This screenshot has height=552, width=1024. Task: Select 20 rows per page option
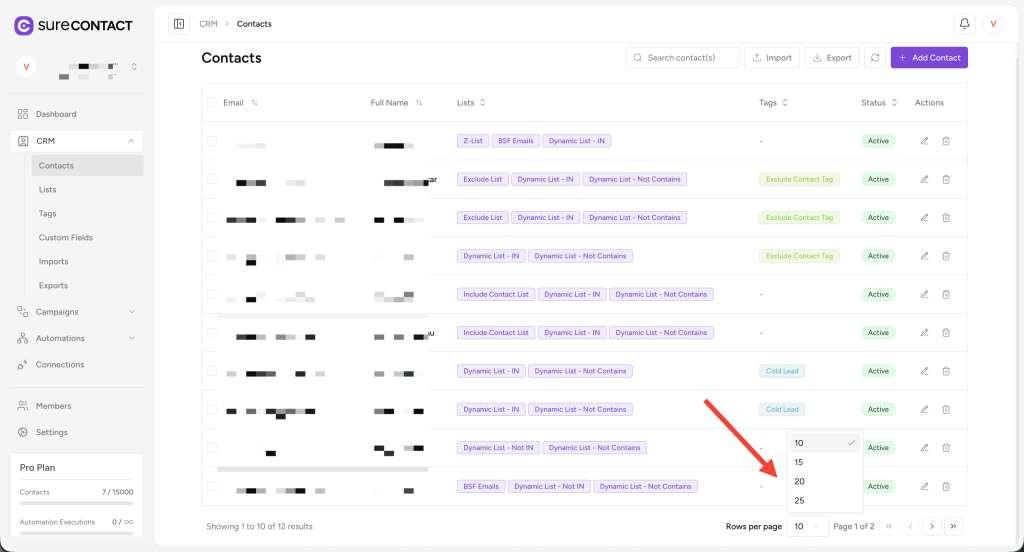pos(800,482)
